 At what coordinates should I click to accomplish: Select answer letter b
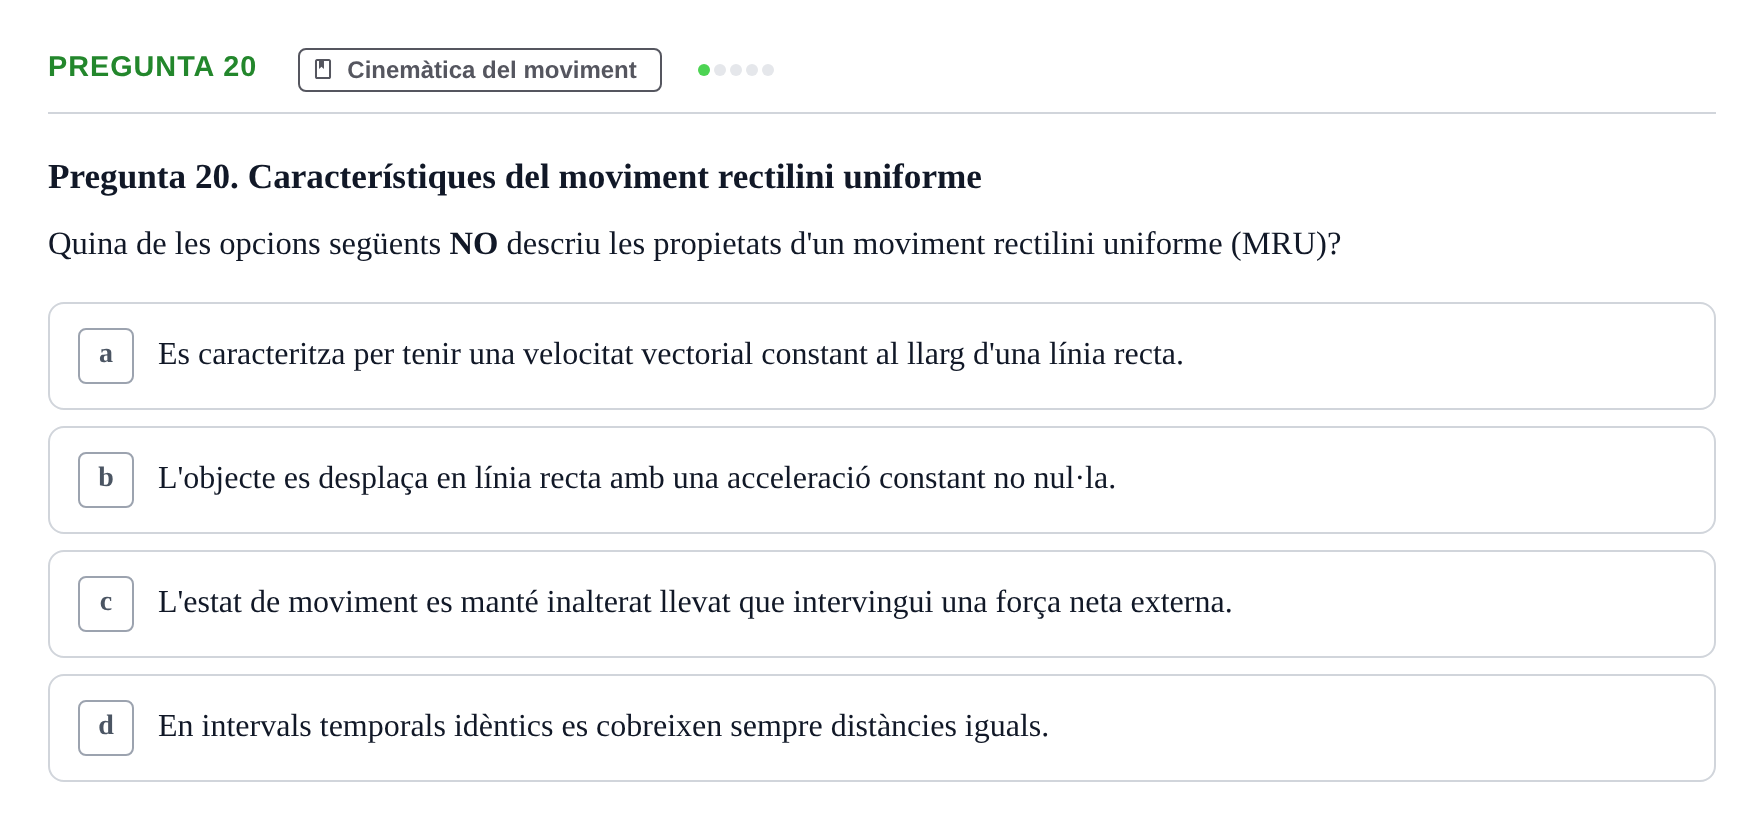(106, 480)
